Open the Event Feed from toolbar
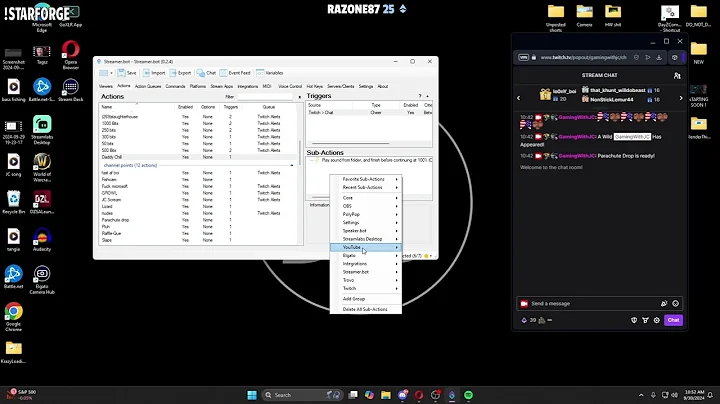 coord(235,73)
